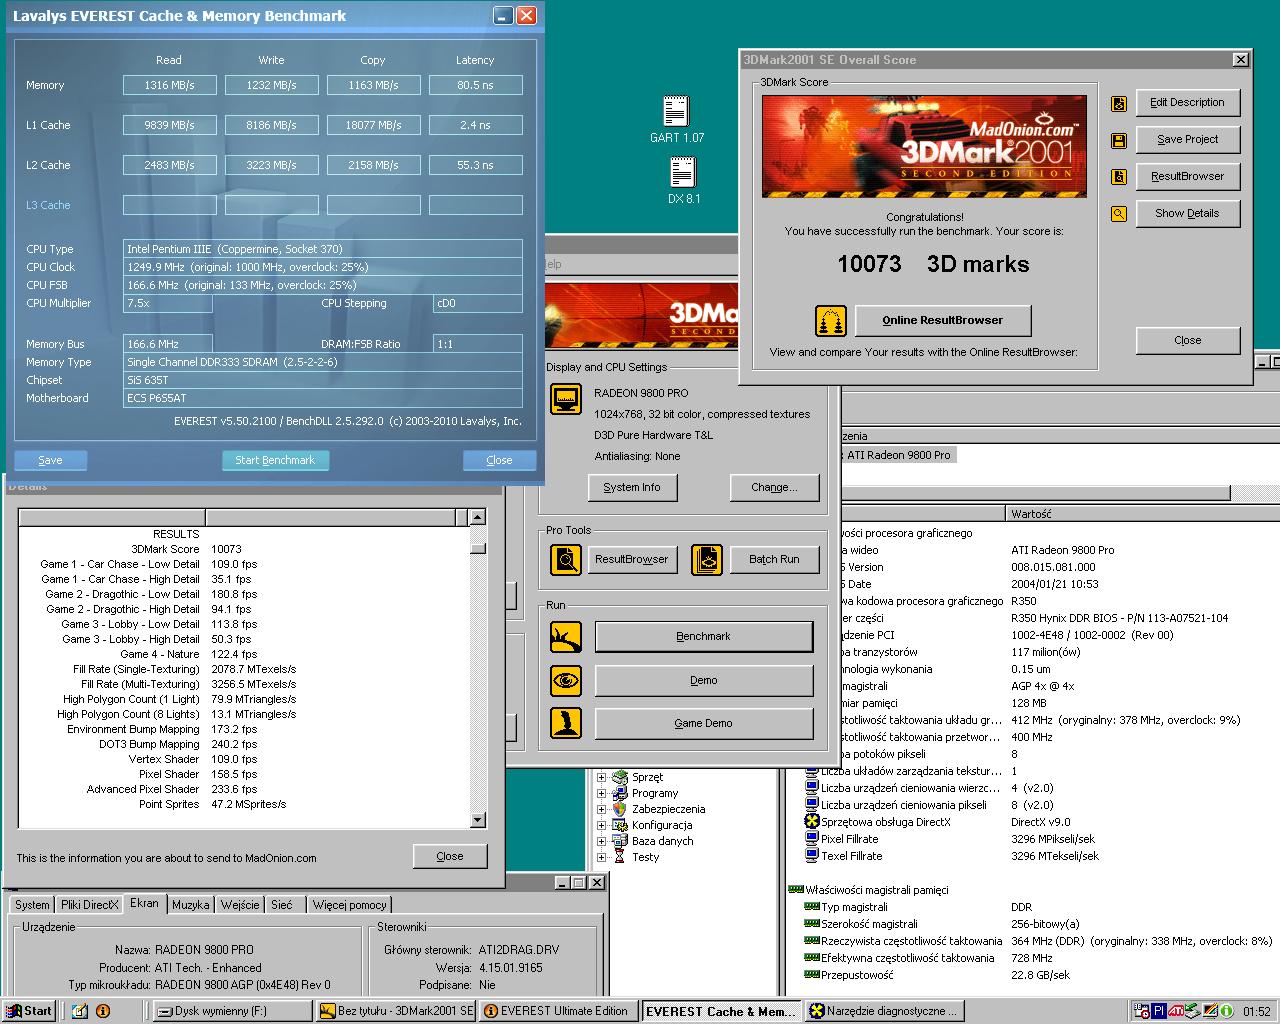The width and height of the screenshot is (1280, 1024).
Task: Click the Batch Run icon in Pro Tools
Action: (x=707, y=559)
